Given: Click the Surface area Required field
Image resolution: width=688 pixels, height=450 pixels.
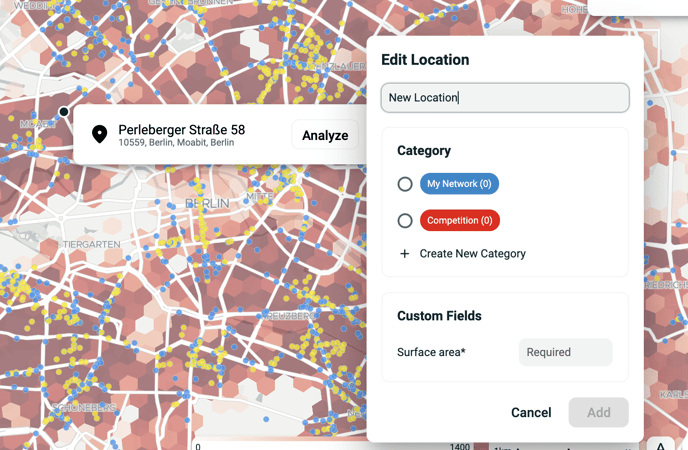Looking at the screenshot, I should (566, 352).
